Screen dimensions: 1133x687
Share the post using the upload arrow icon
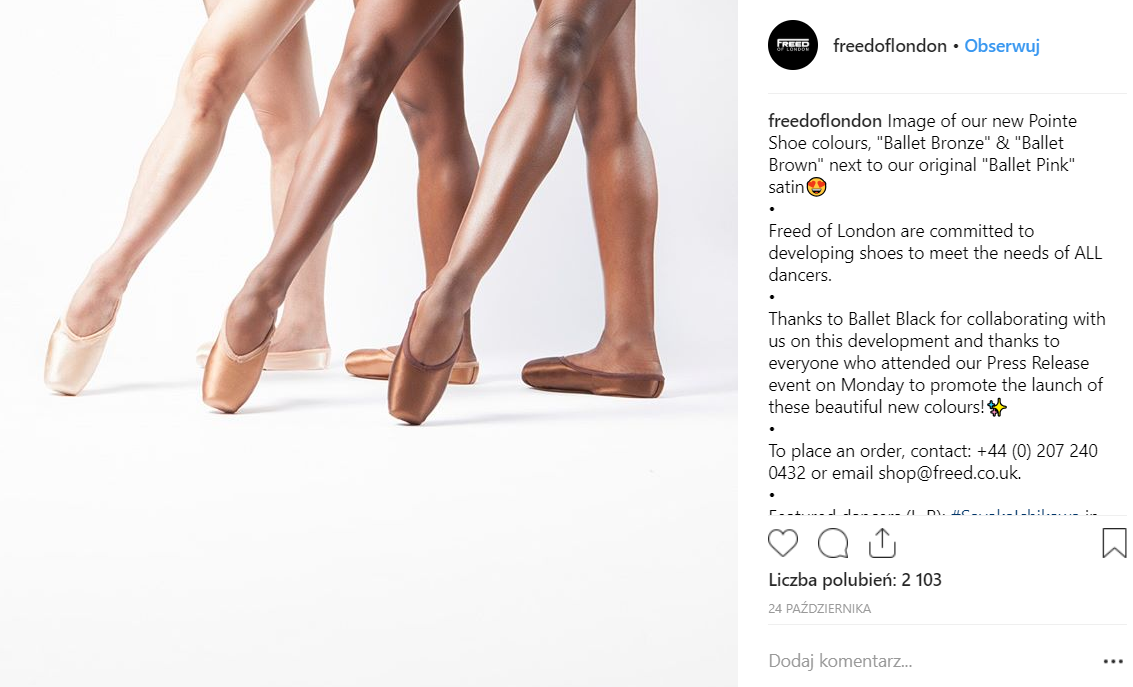(x=882, y=543)
